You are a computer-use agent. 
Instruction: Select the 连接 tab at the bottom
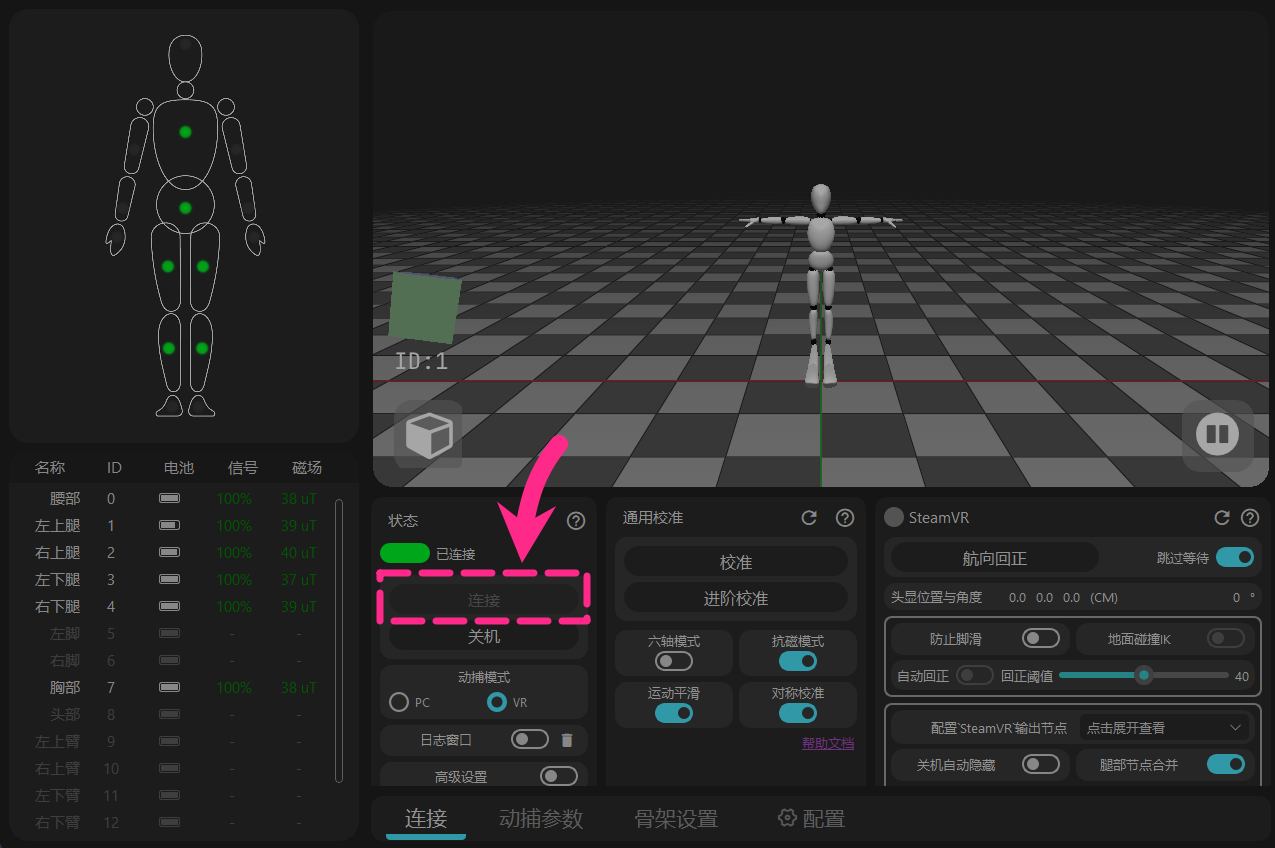[x=426, y=818]
